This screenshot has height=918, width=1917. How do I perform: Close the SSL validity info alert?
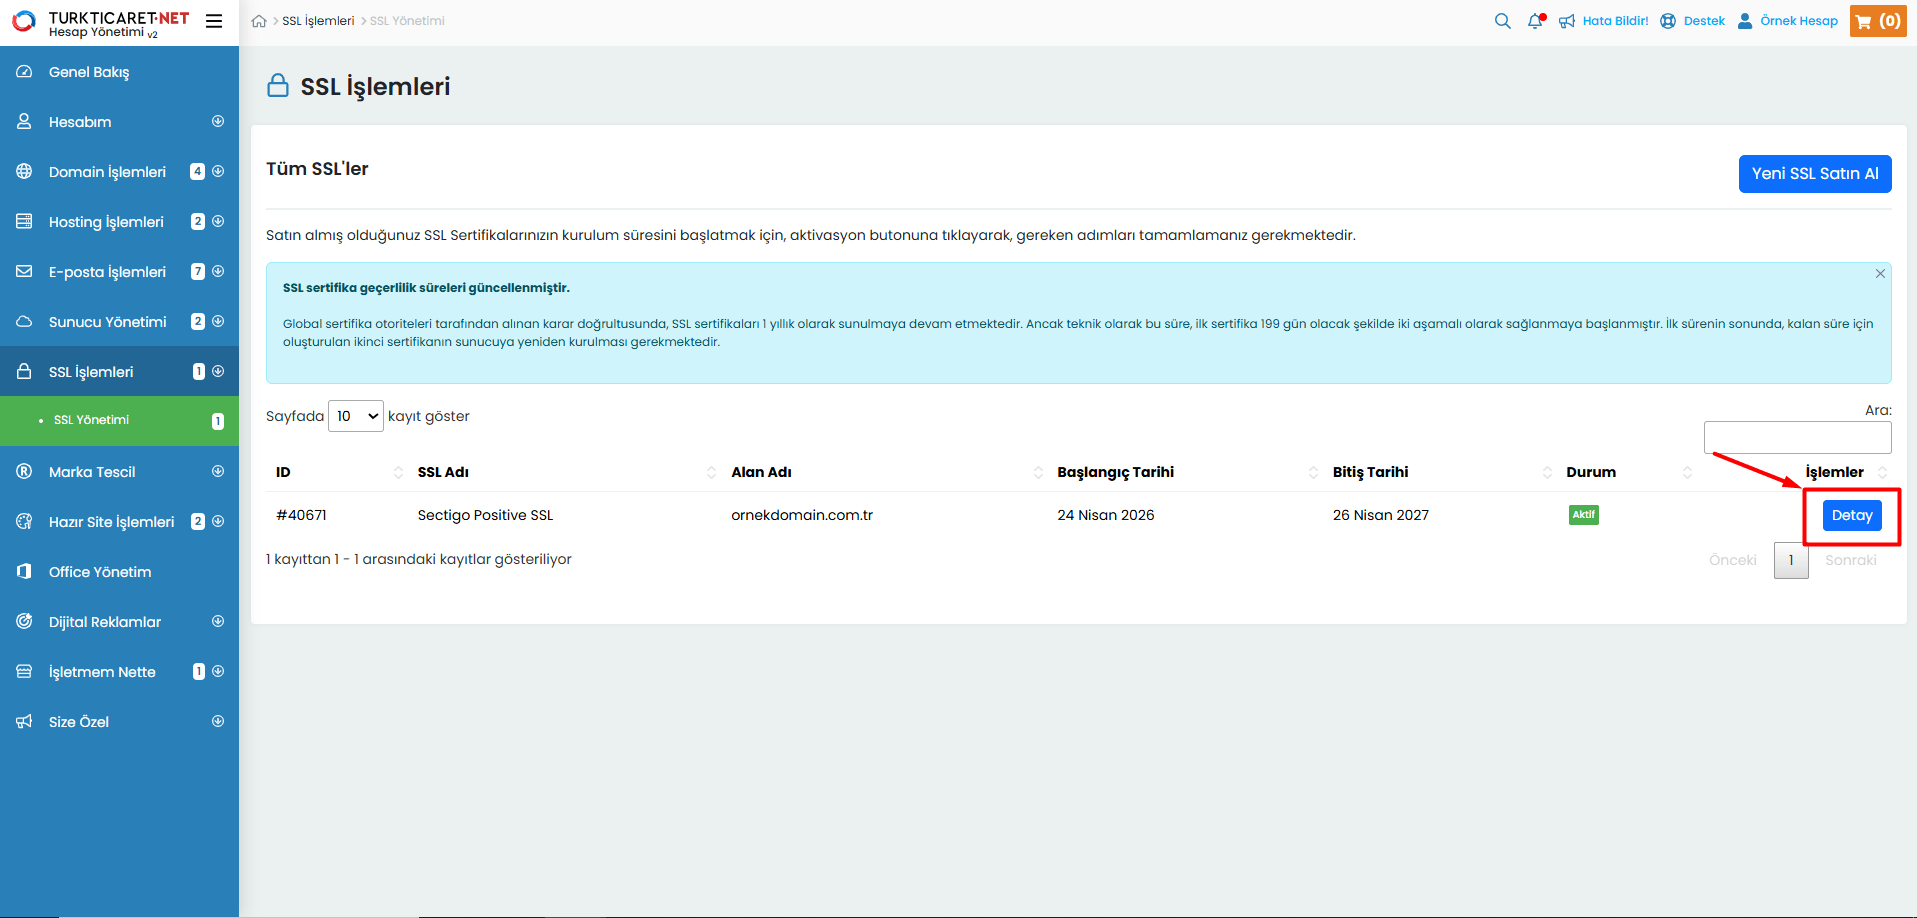pos(1880,274)
